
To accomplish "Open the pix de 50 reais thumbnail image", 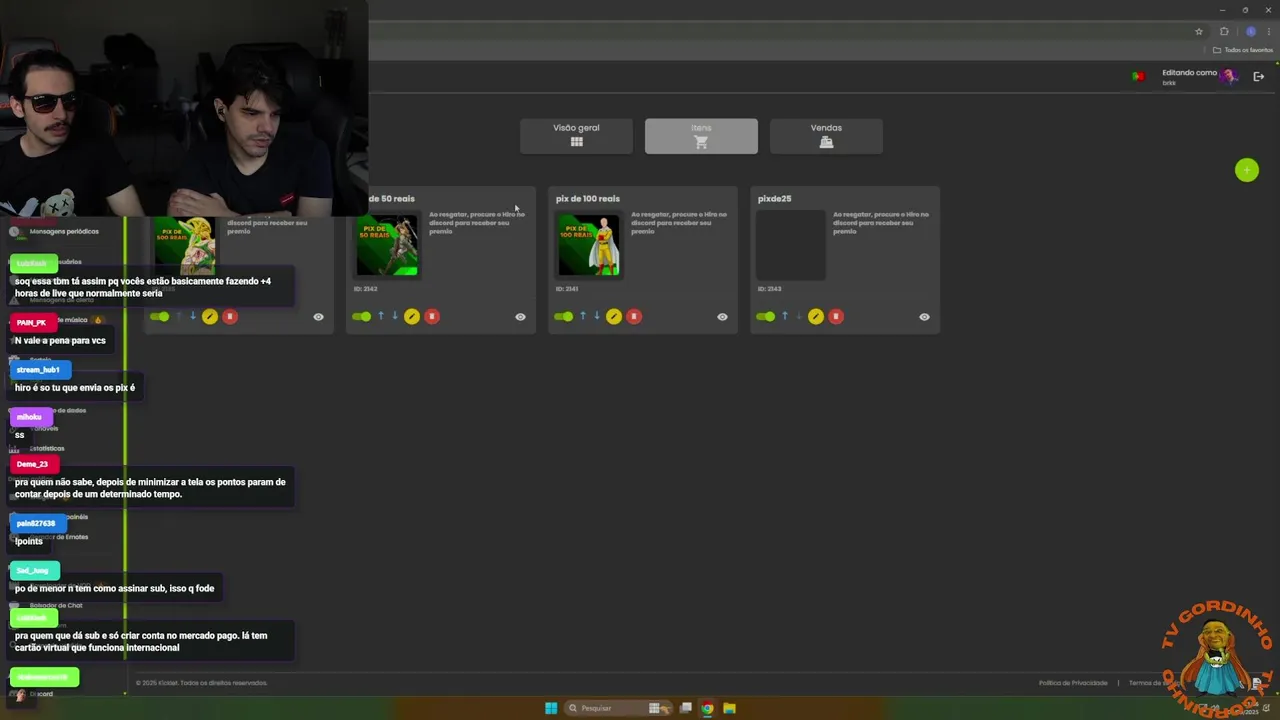I will tap(387, 245).
